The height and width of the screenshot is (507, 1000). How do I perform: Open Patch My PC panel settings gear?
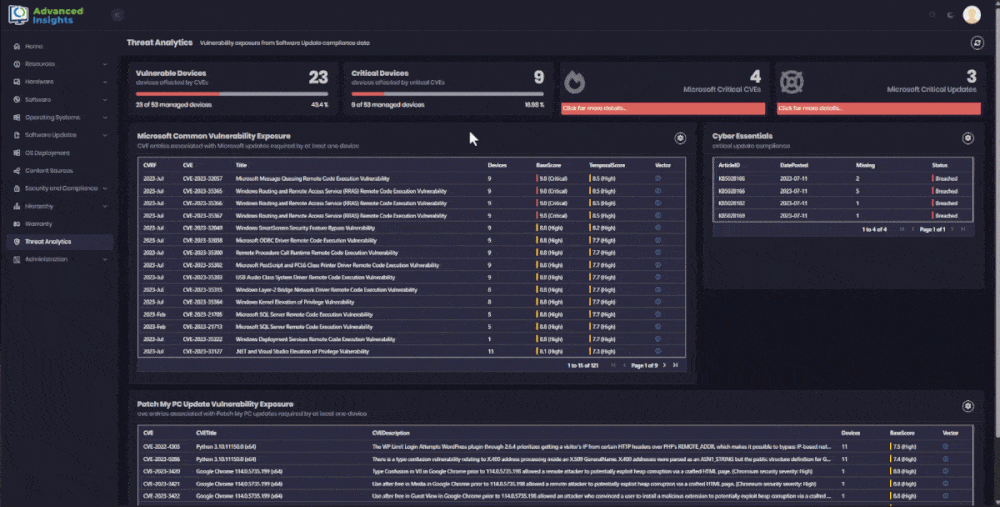967,406
